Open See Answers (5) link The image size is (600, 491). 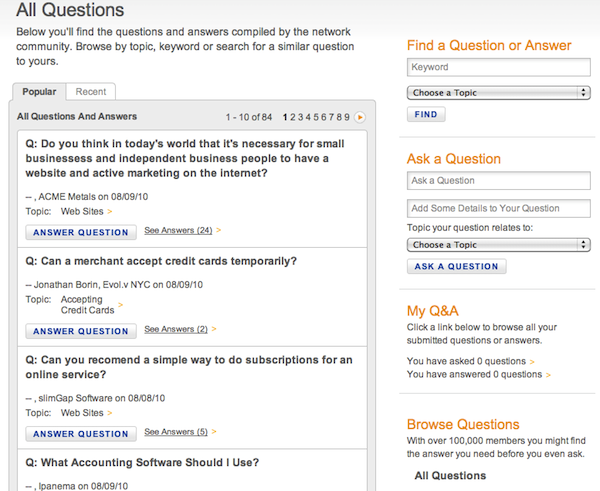pos(176,432)
